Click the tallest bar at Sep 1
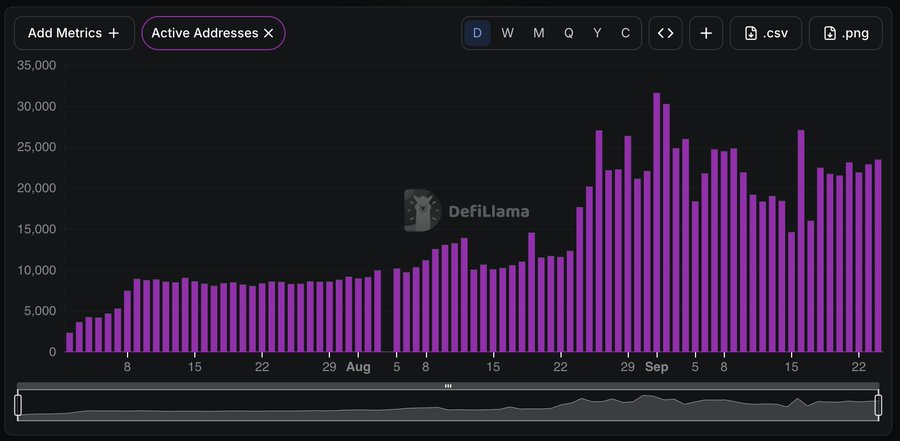The height and width of the screenshot is (441, 900). (657, 222)
